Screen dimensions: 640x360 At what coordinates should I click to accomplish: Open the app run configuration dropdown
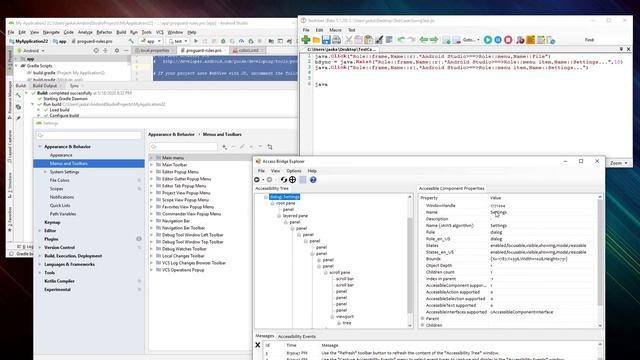coord(151,41)
